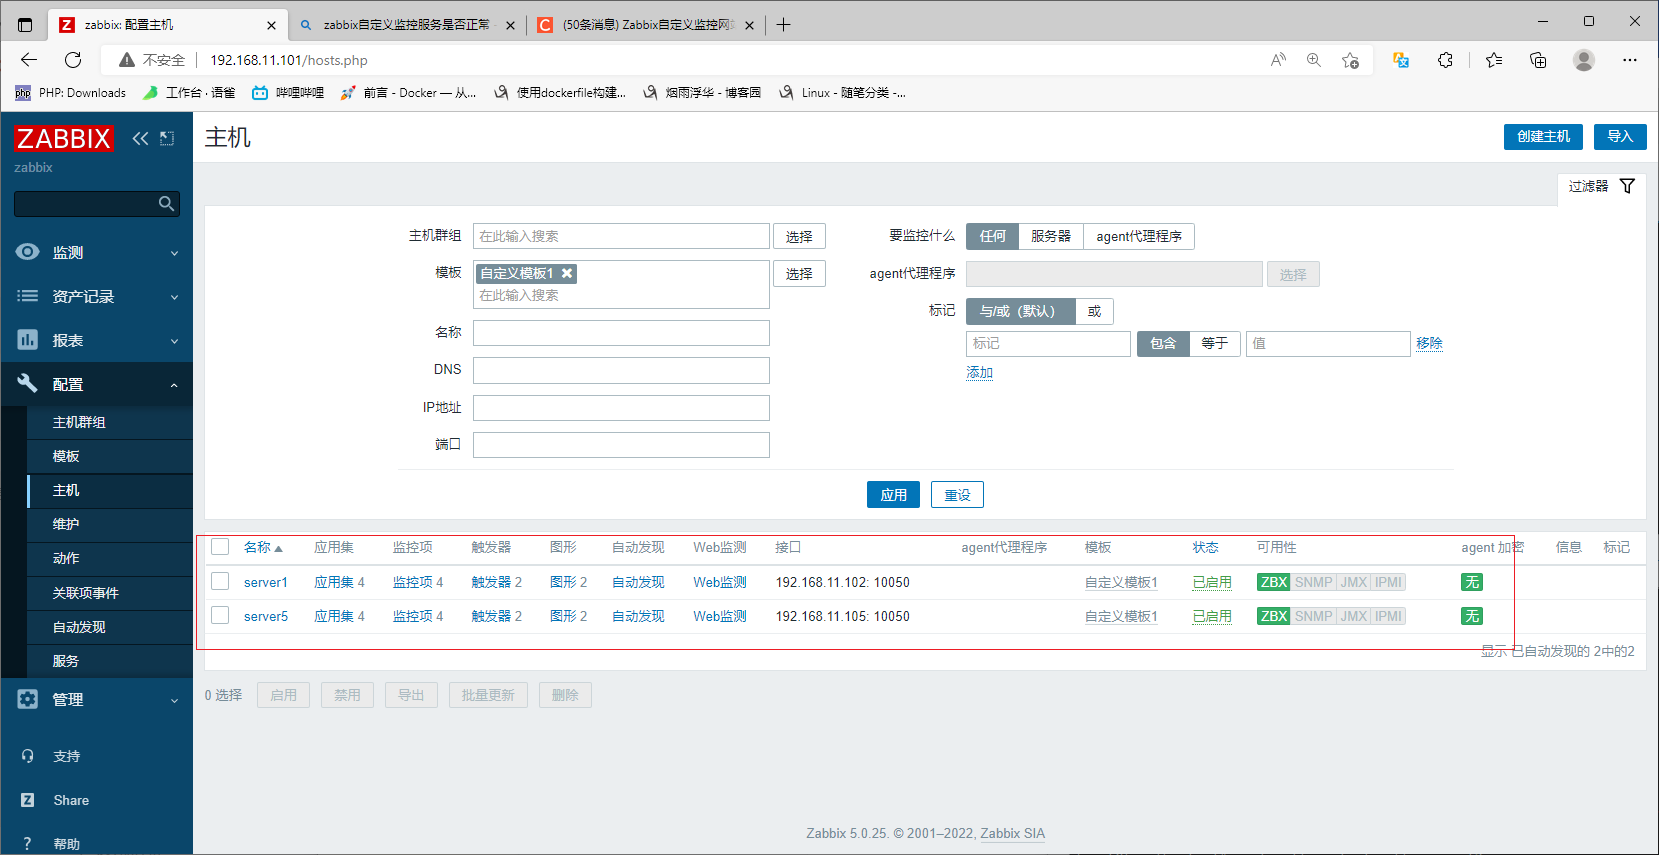
Task: Open the PHP: Downloads bookmark
Action: [71, 93]
